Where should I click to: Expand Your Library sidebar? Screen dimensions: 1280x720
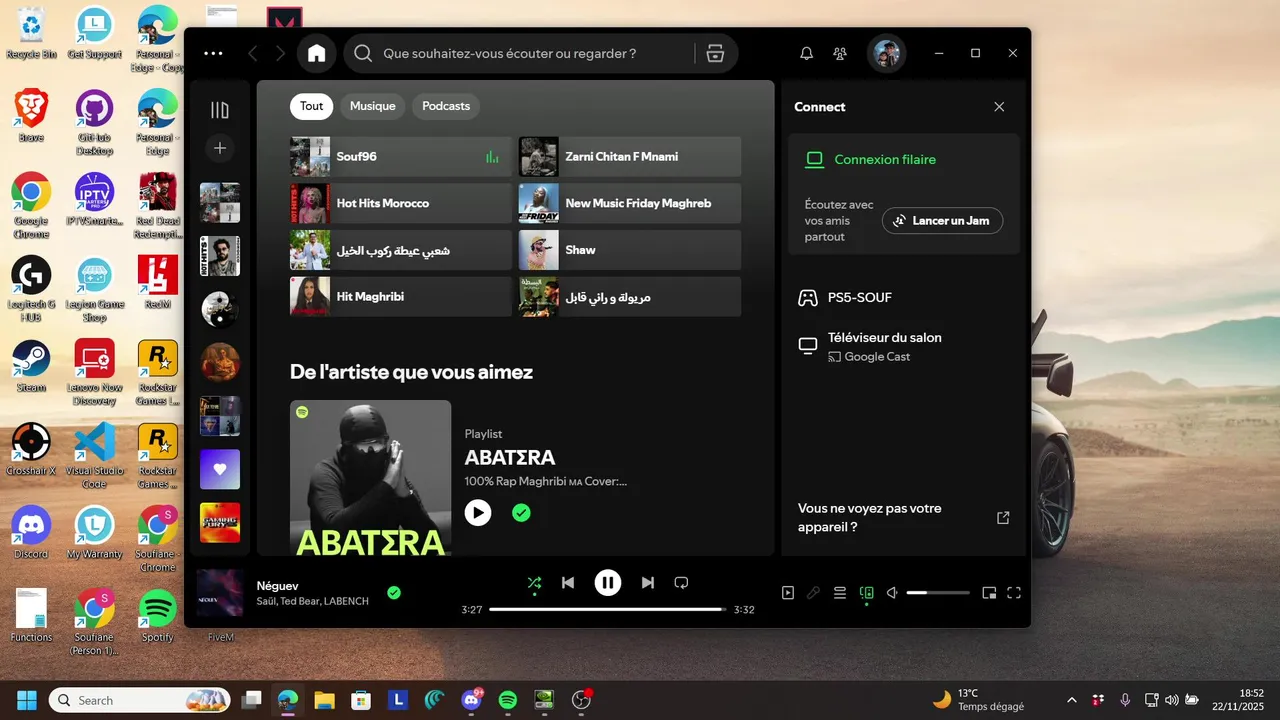(220, 110)
